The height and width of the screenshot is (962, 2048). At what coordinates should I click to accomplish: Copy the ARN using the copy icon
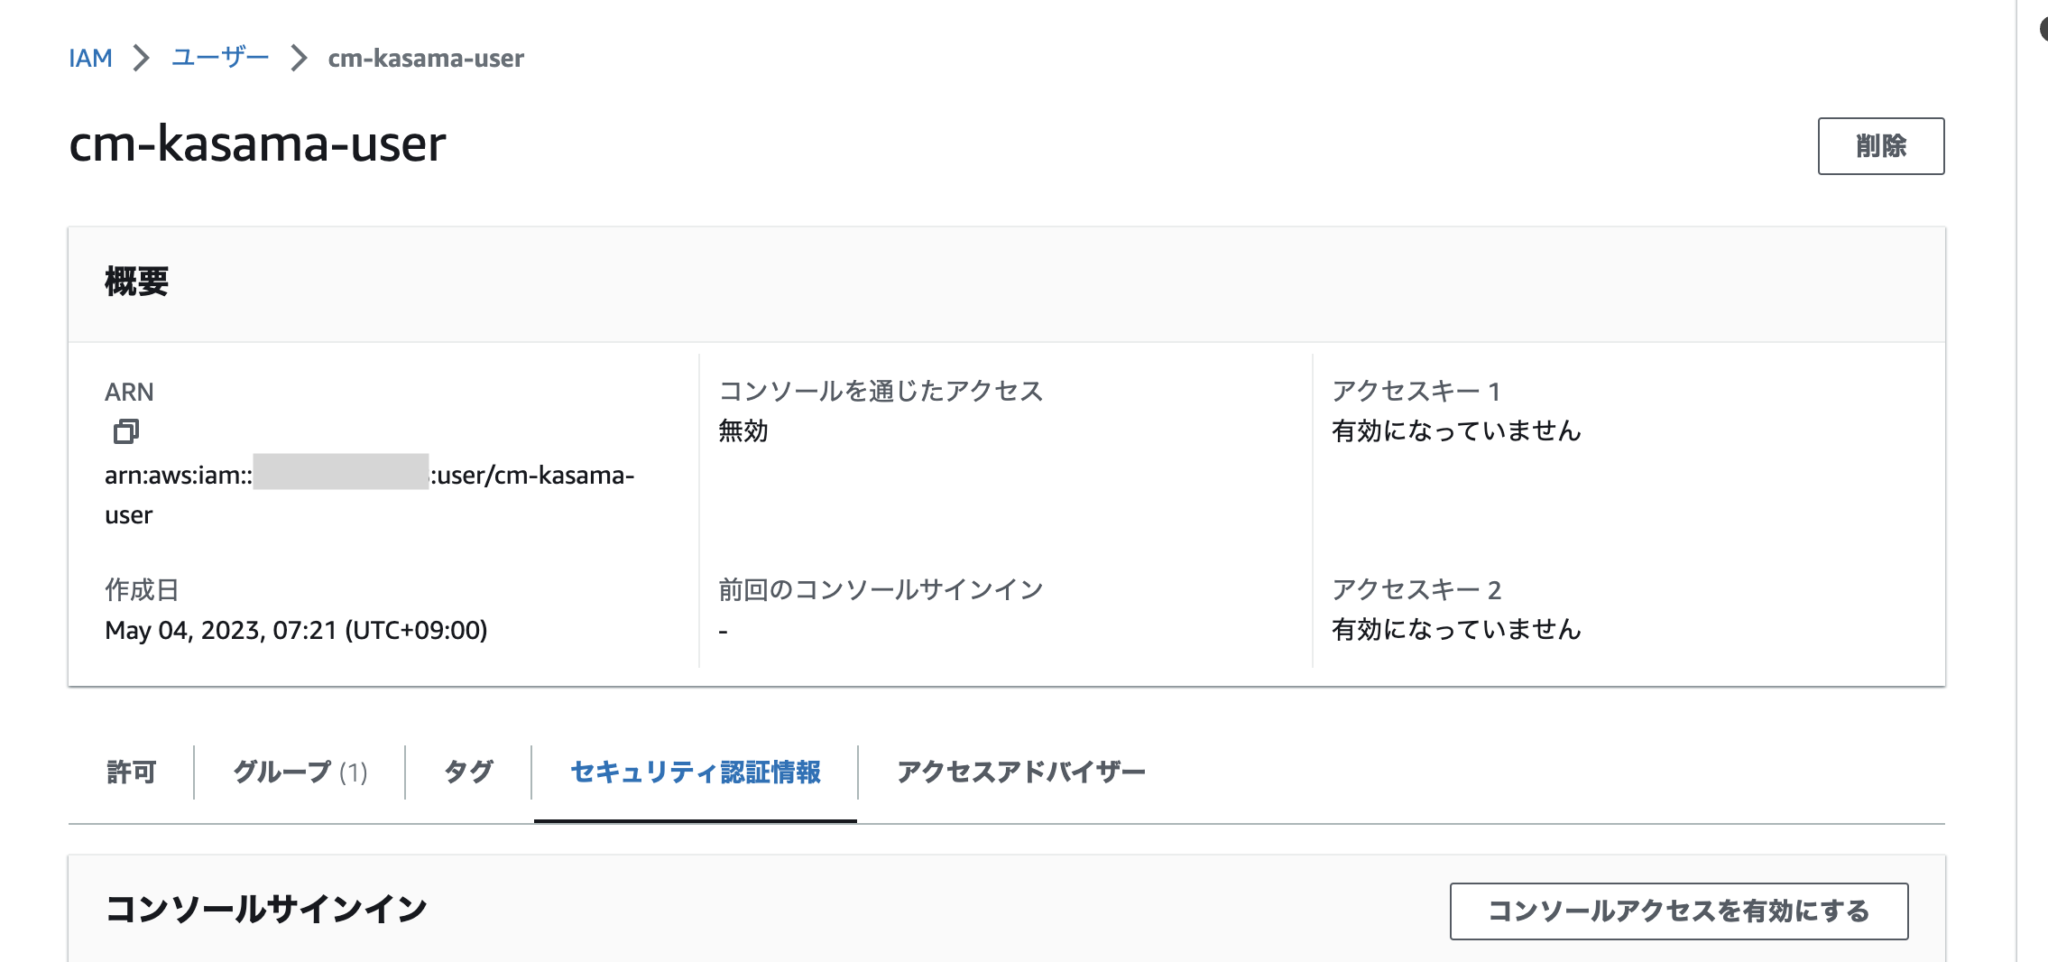point(125,432)
